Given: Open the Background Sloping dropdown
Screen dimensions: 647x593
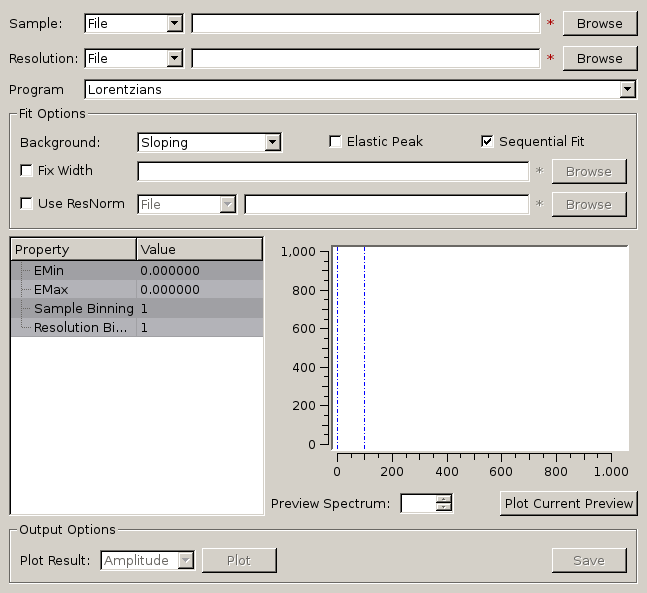Looking at the screenshot, I should 209,143.
